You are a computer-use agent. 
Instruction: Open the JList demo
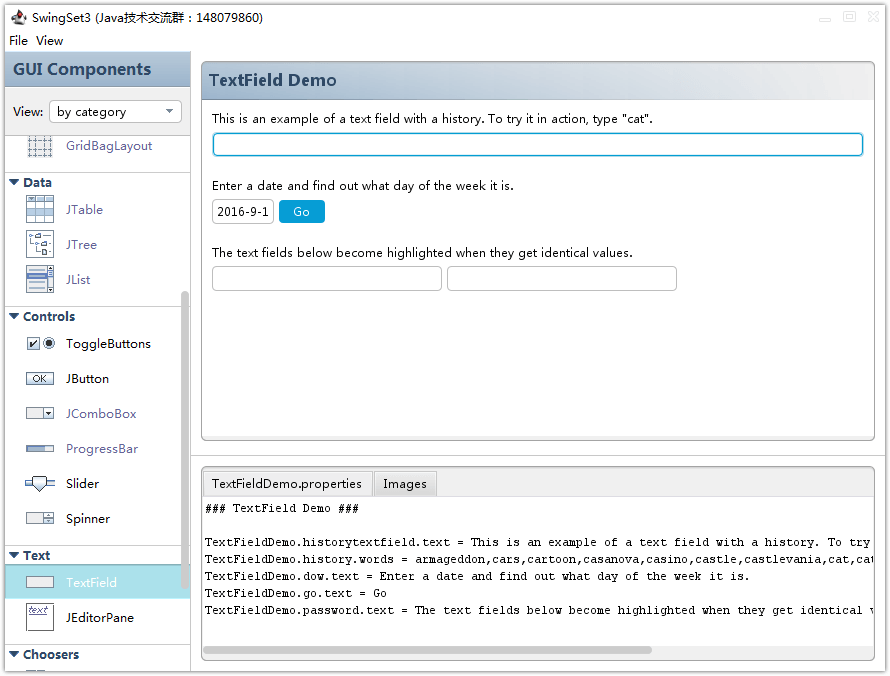pos(78,279)
